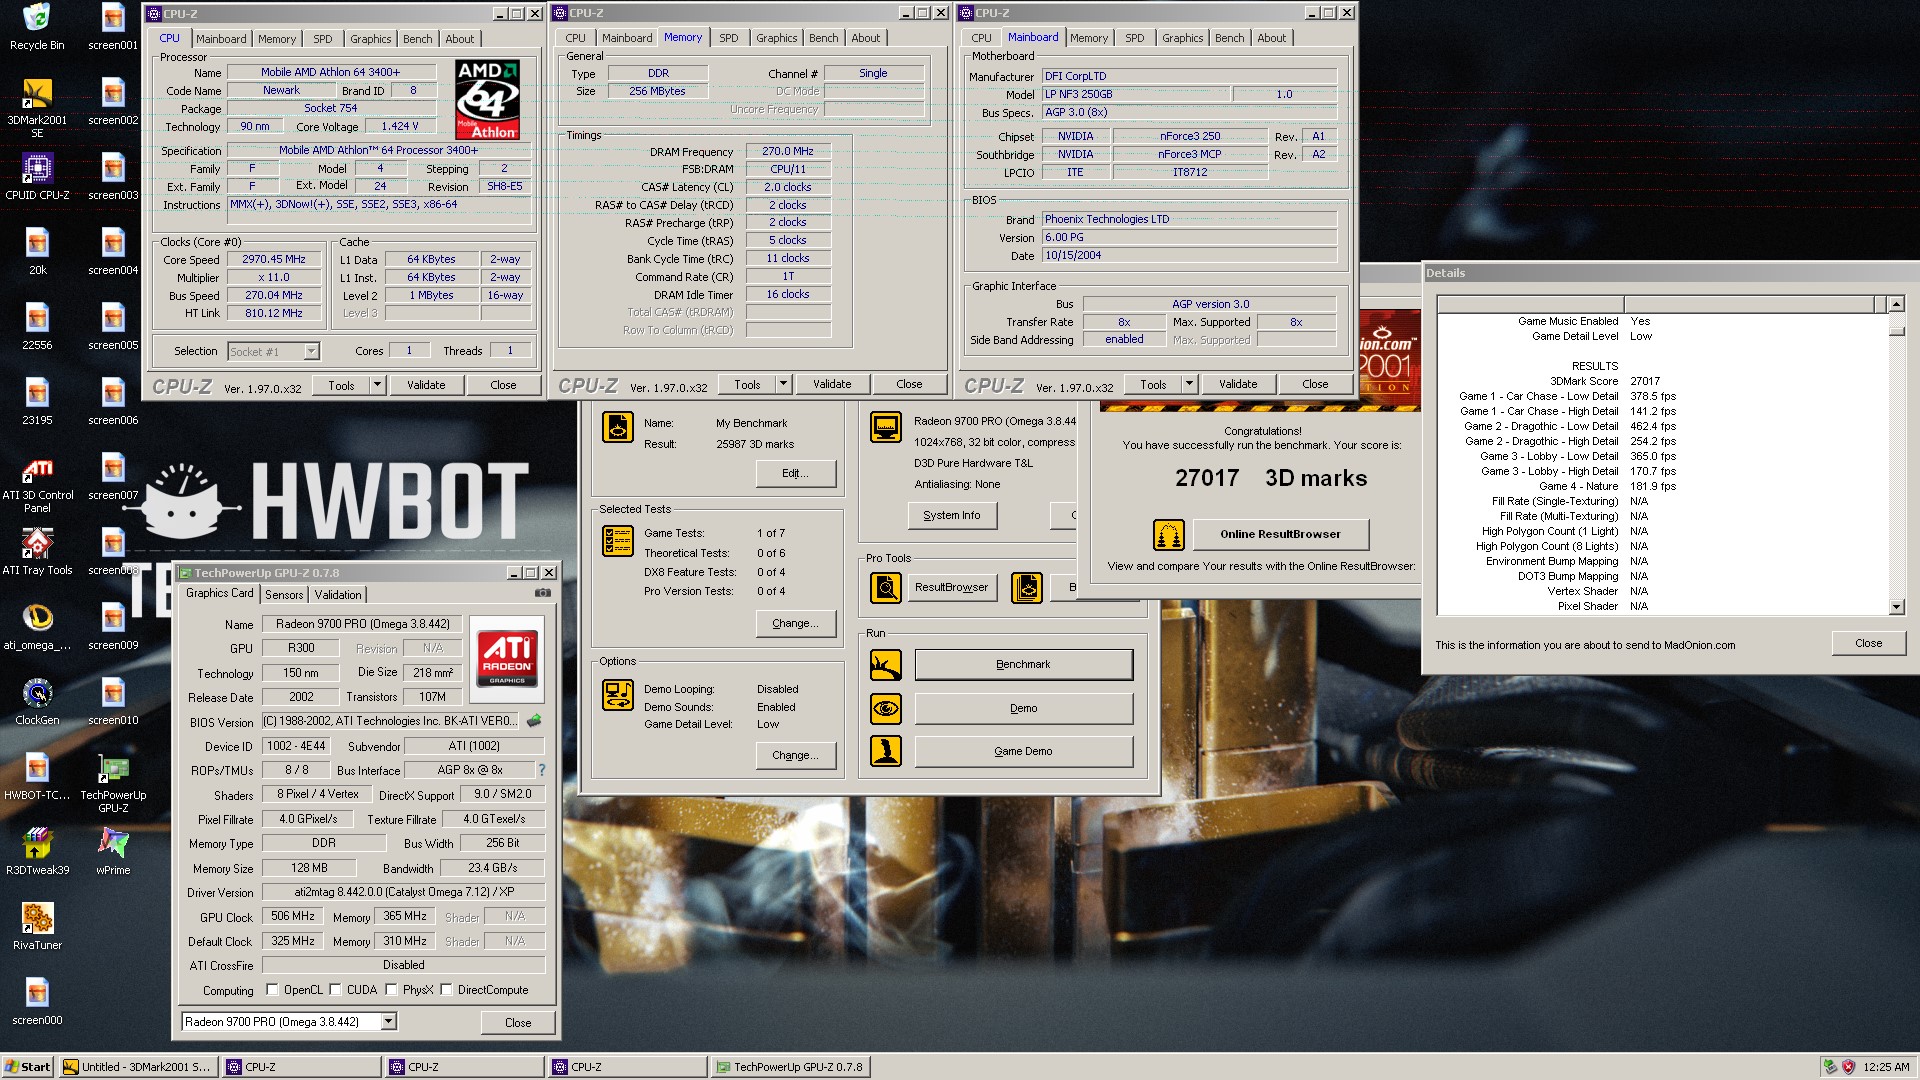Open the ClockGen desktop icon

(37, 702)
